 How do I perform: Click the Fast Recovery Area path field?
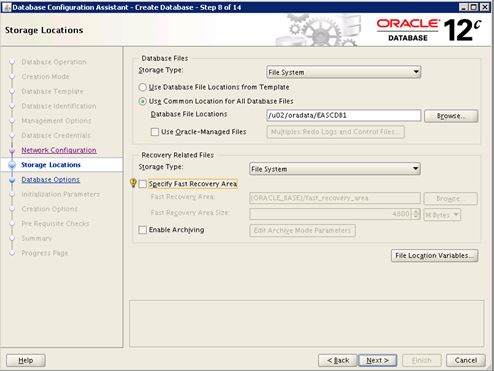(x=335, y=198)
